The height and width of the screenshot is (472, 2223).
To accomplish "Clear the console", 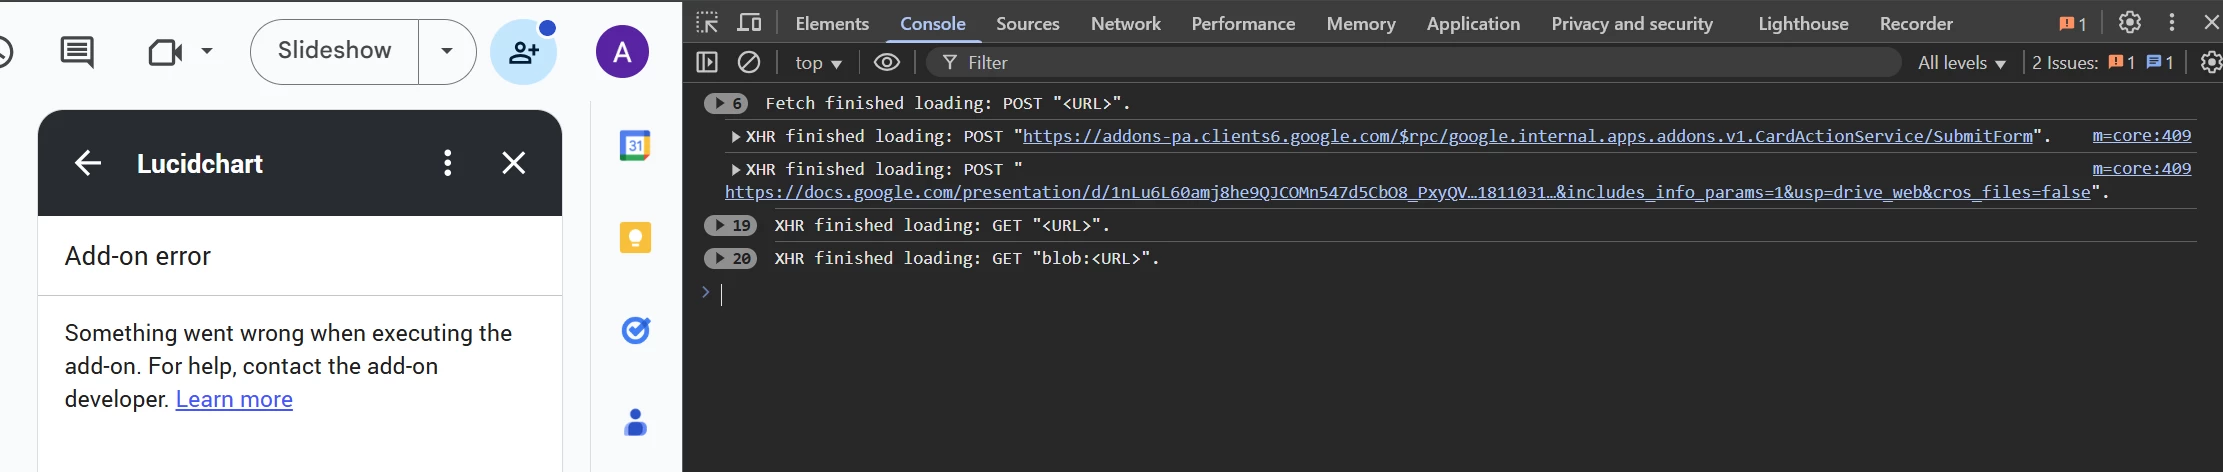I will coord(748,63).
